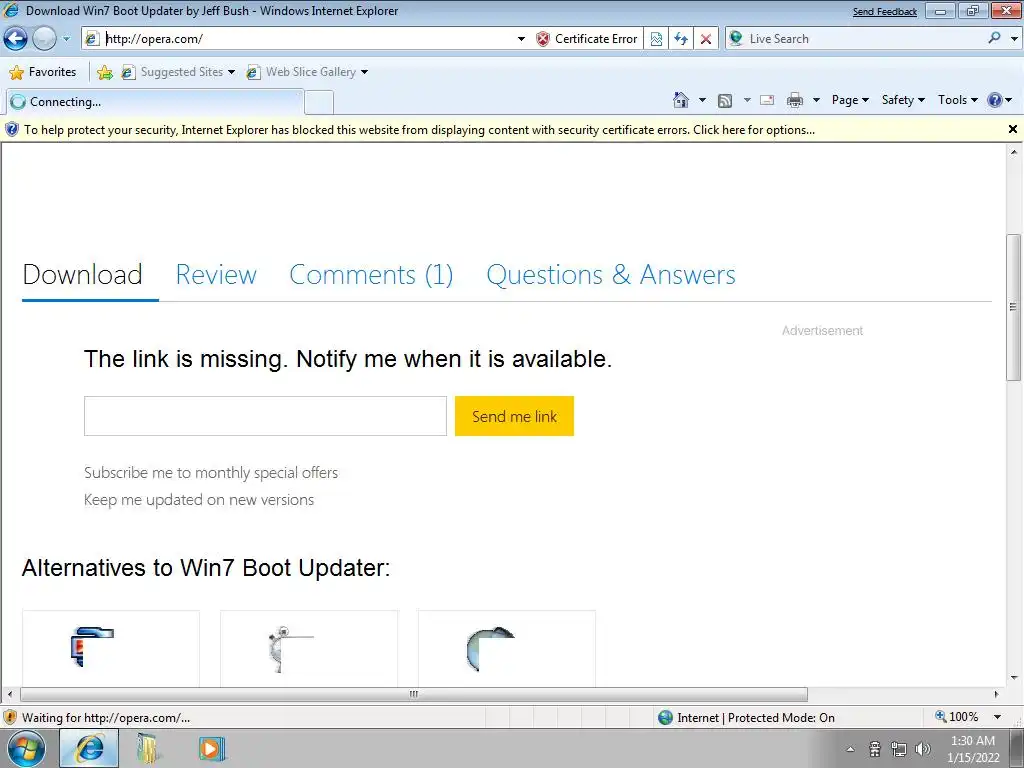Click the Back navigation arrow button

click(x=16, y=39)
